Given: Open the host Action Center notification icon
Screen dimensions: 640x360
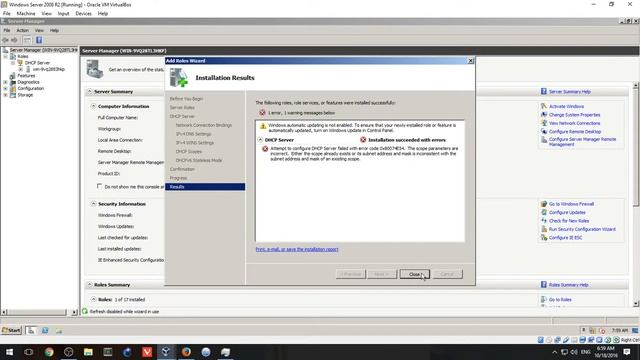Looking at the screenshot, I should (x=627, y=352).
